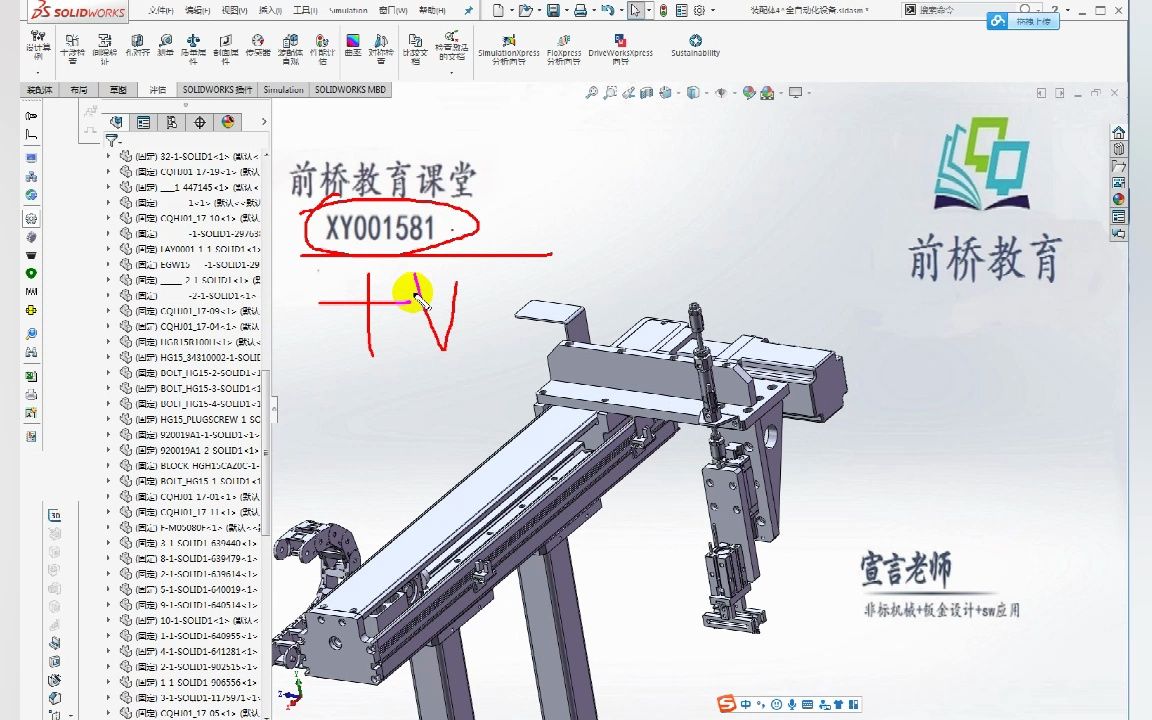Switch to the Simulation CommandManager tab
1152x720 pixels.
(x=283, y=89)
